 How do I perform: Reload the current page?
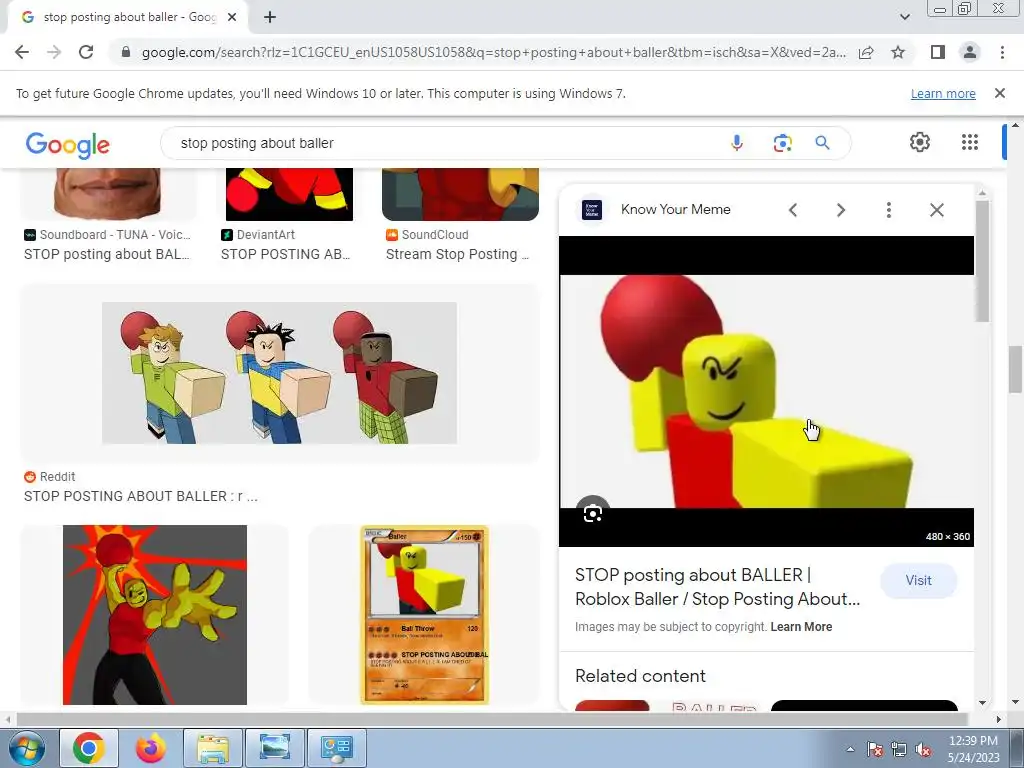point(86,52)
